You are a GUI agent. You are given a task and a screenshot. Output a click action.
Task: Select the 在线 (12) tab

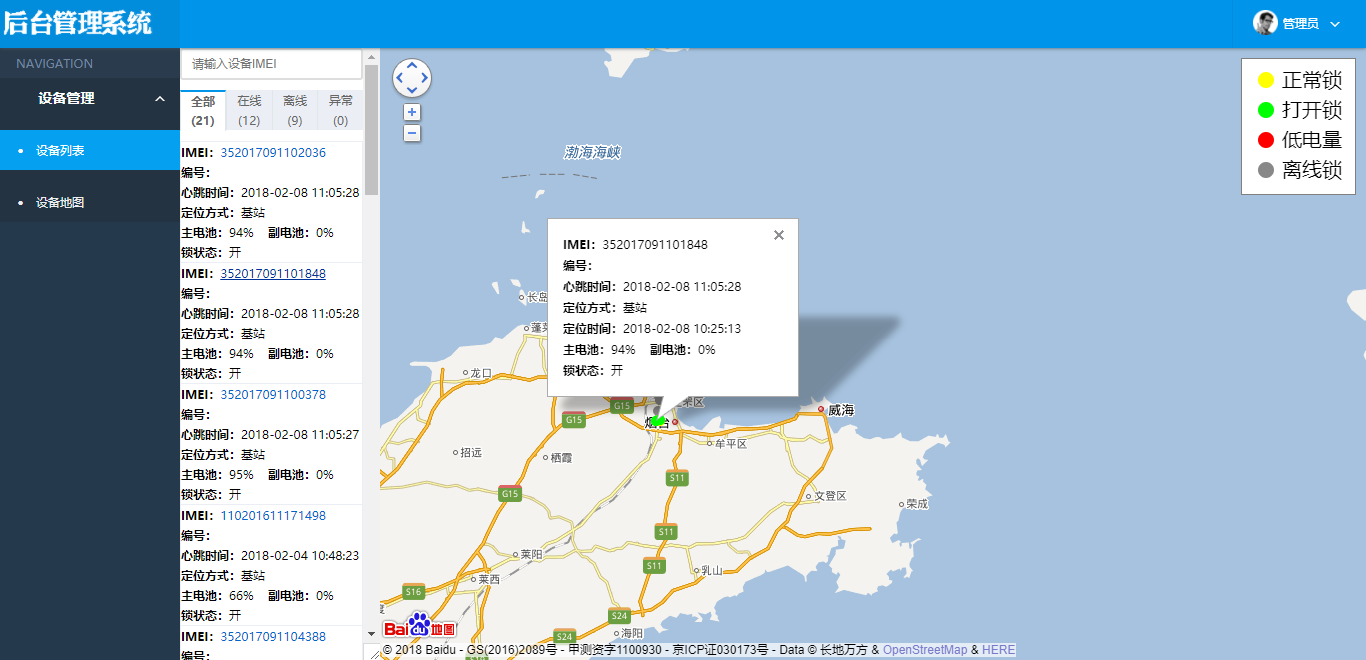tap(249, 110)
